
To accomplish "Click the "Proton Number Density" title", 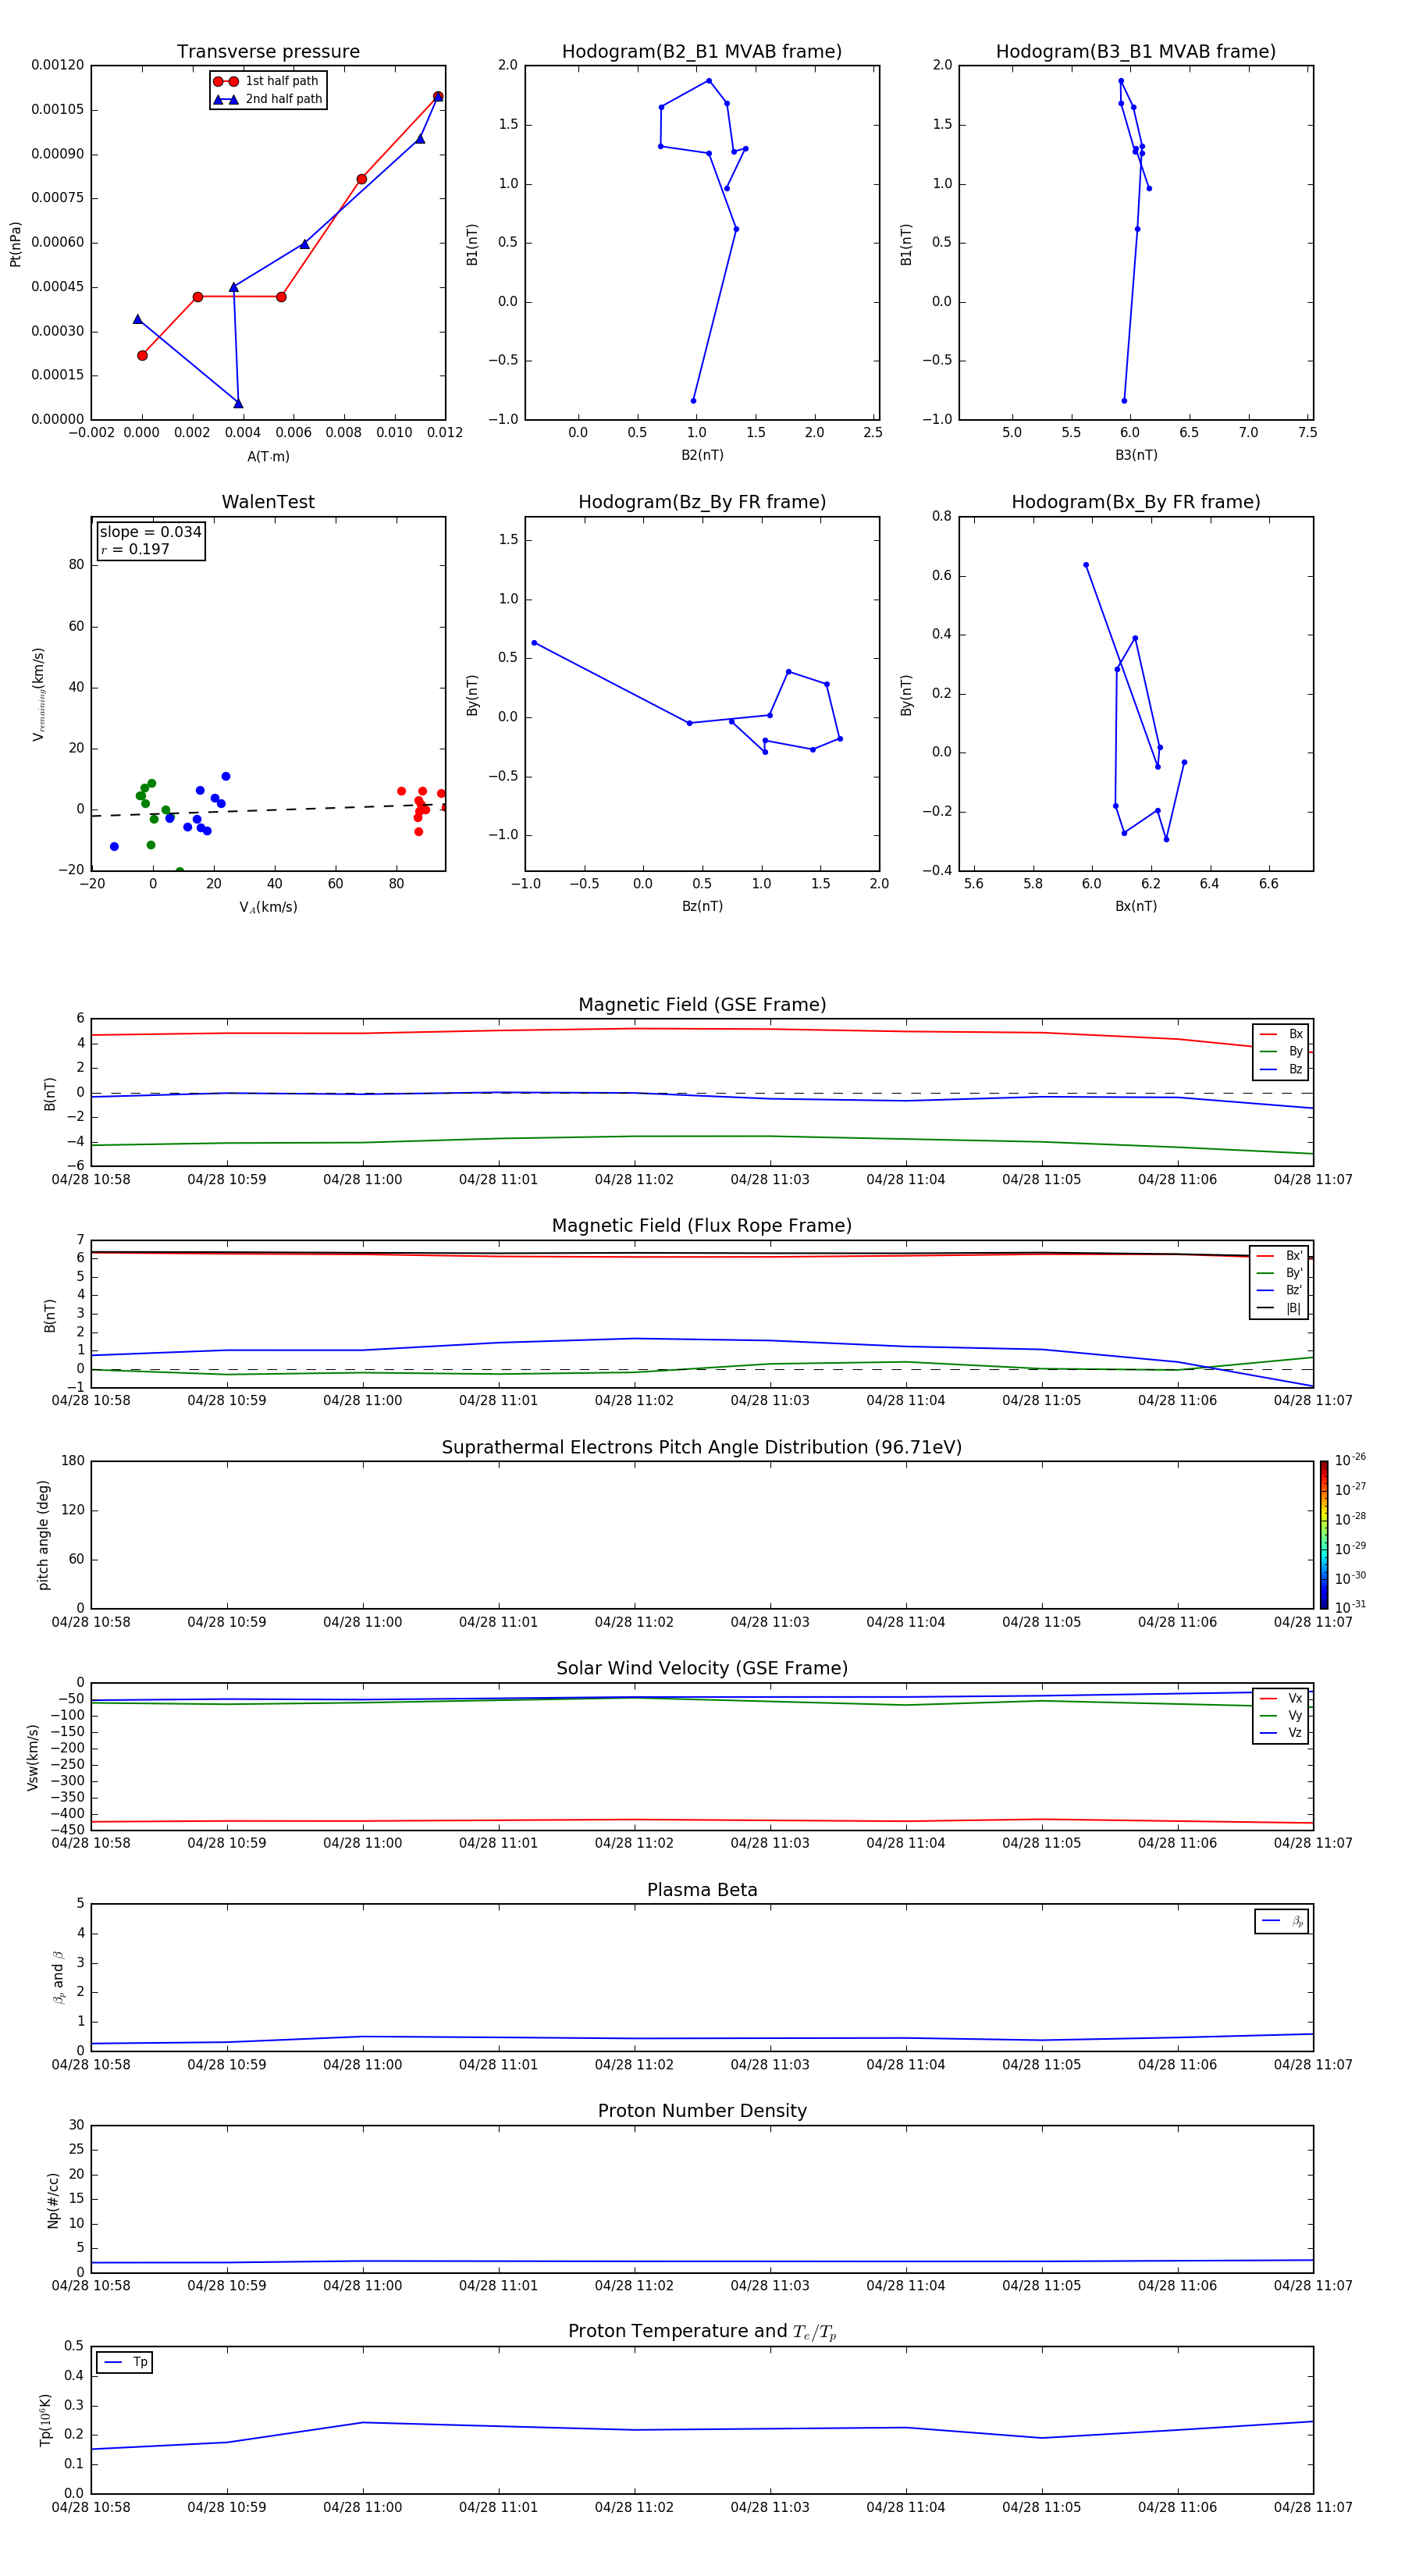I will (x=702, y=2111).
